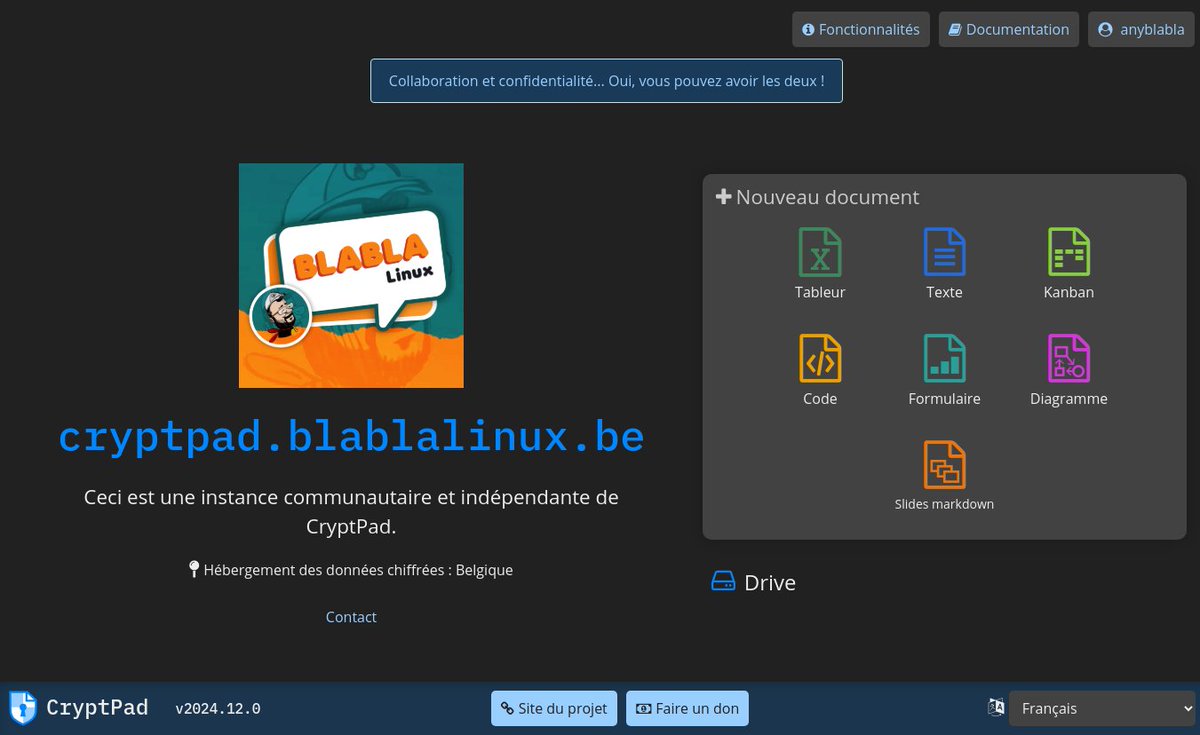Open the Documentation

(1009, 29)
